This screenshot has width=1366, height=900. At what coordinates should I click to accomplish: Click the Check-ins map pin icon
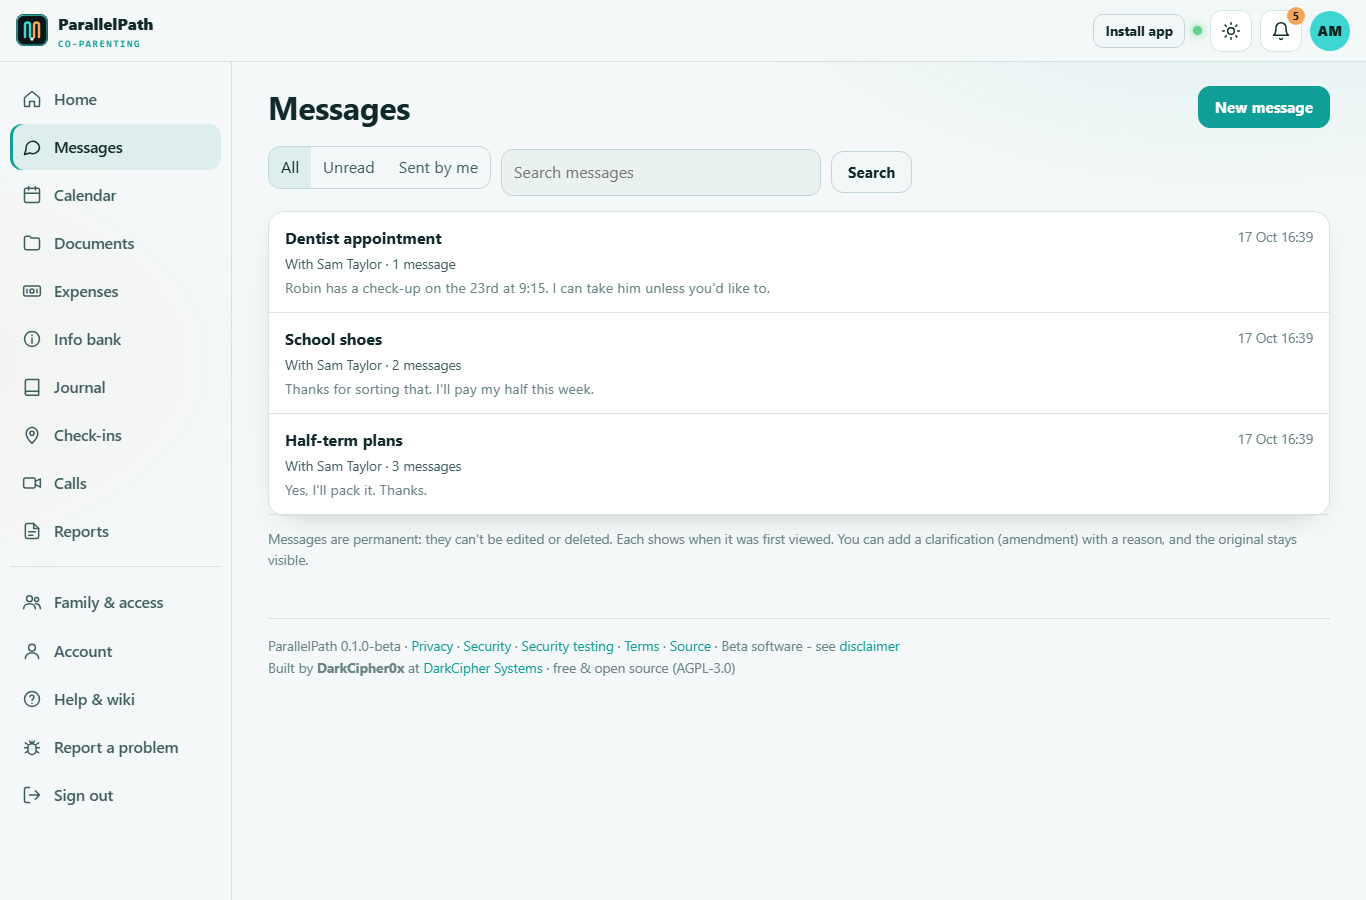(x=32, y=435)
